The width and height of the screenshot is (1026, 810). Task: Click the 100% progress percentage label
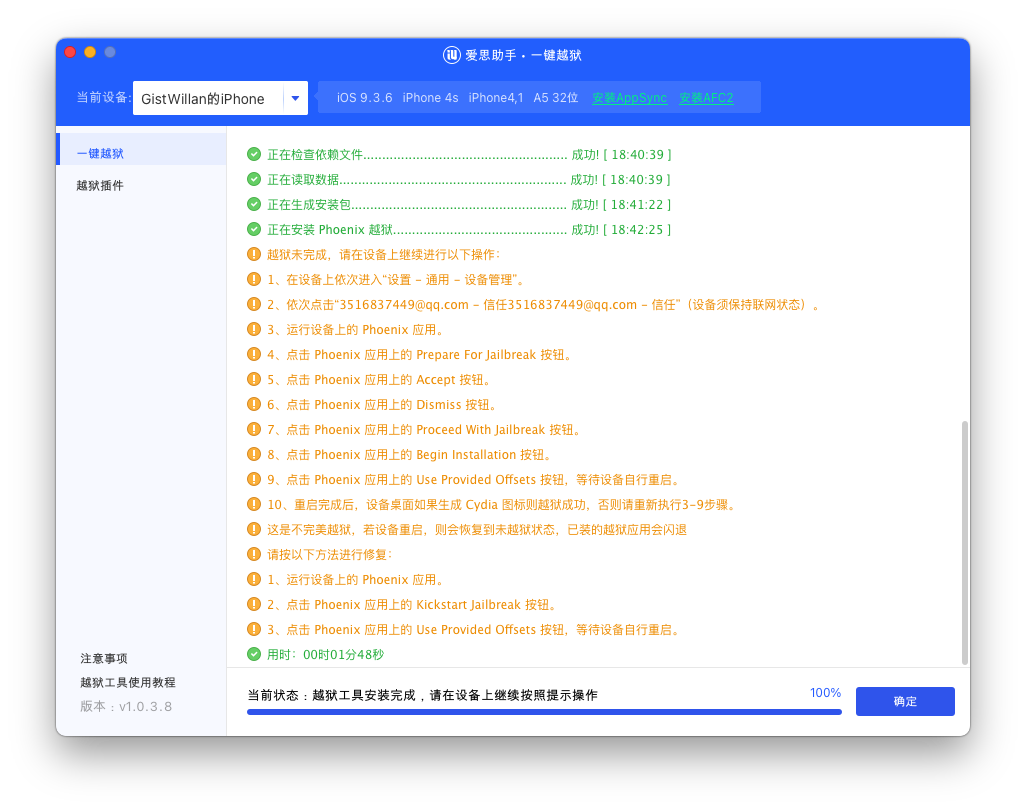825,693
